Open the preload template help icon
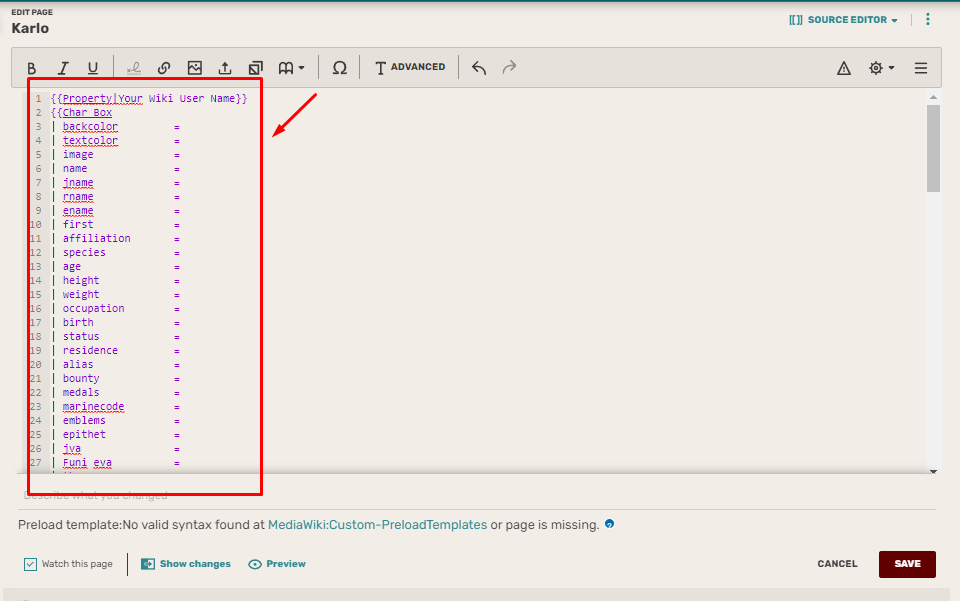960x601 pixels. [609, 524]
